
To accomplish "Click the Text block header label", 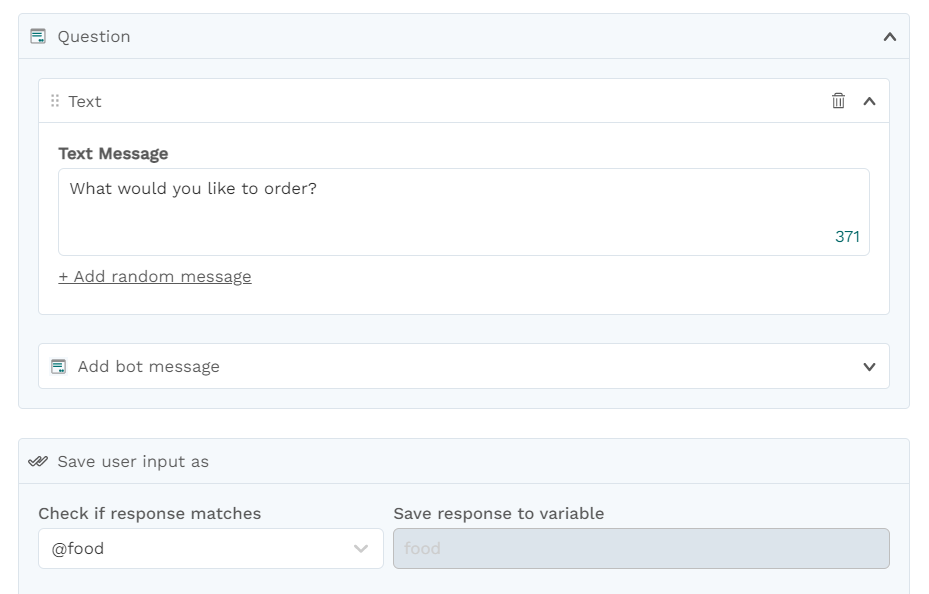I will click(85, 101).
